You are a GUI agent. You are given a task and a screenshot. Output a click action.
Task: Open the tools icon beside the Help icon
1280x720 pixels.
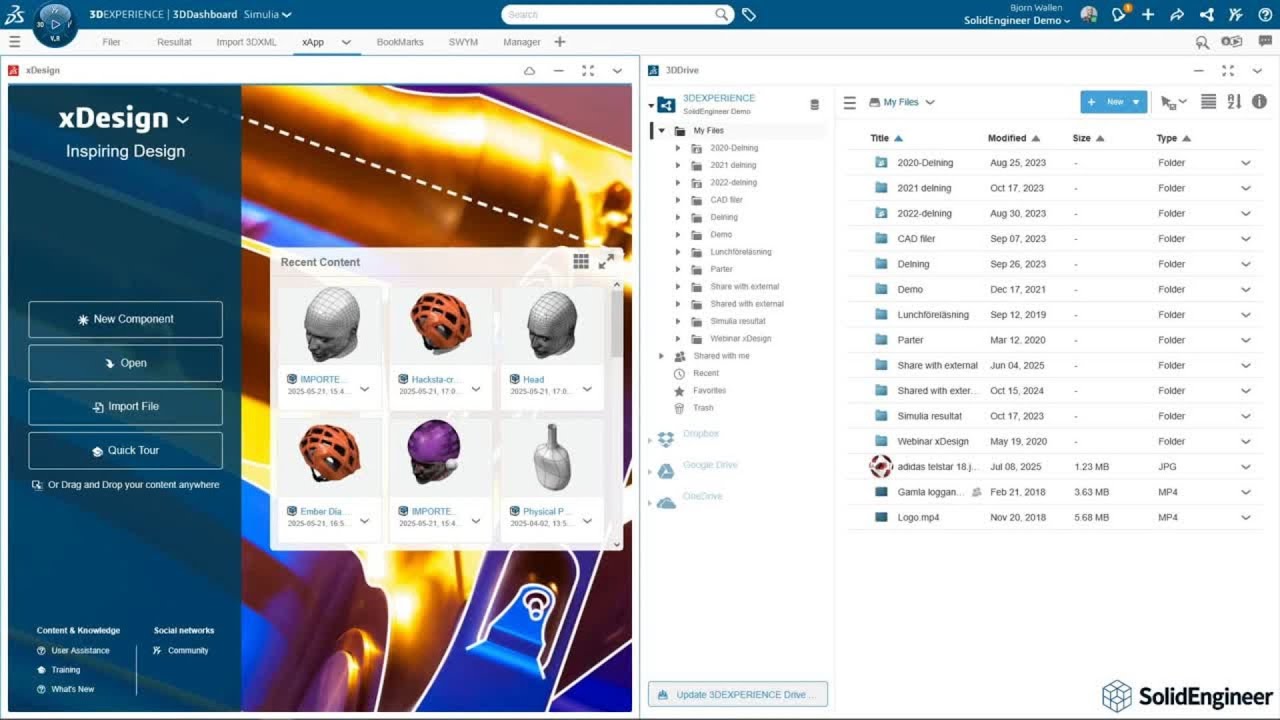(x=1236, y=15)
